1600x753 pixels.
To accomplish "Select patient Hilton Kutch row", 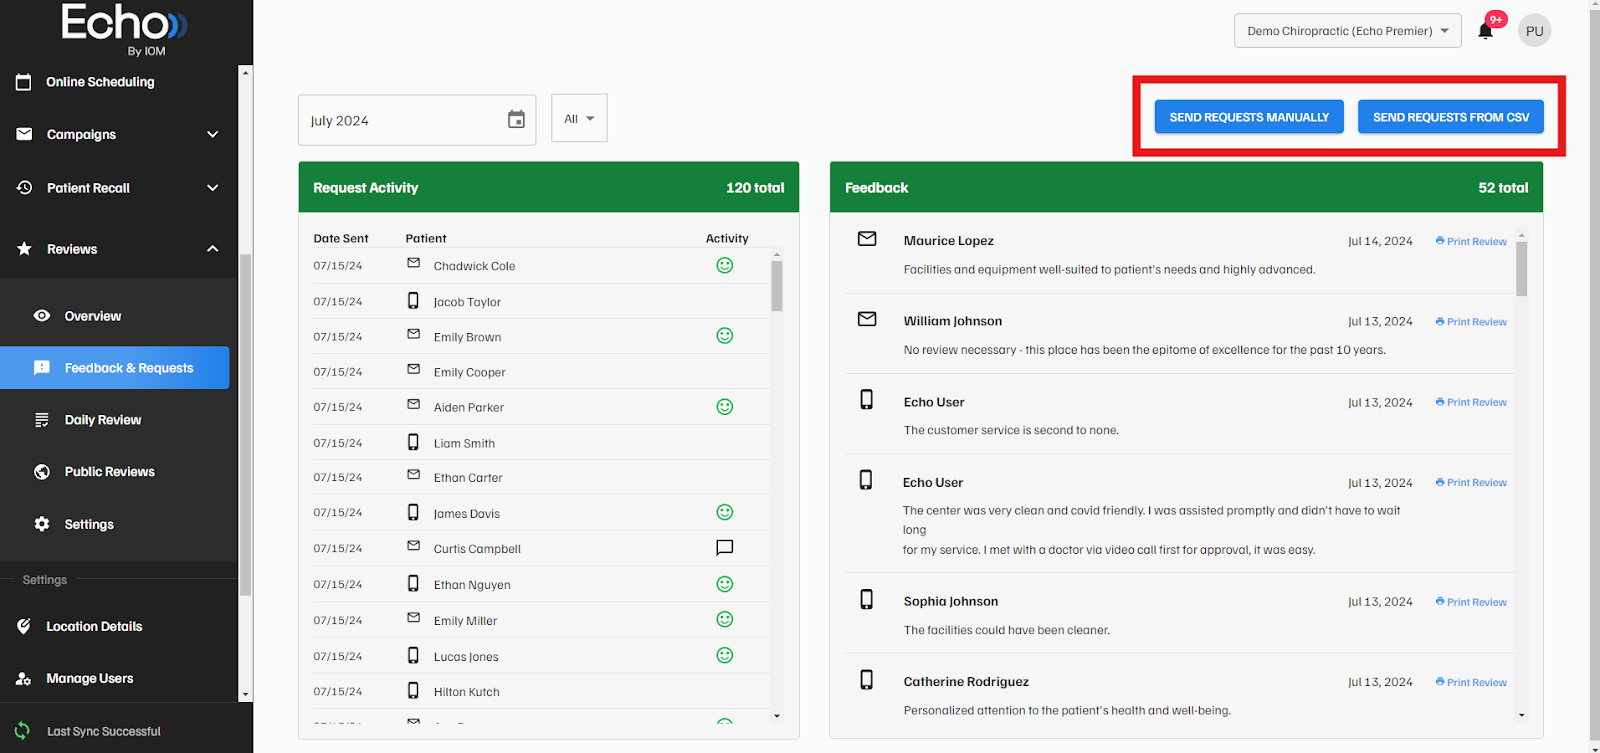I will coord(541,691).
